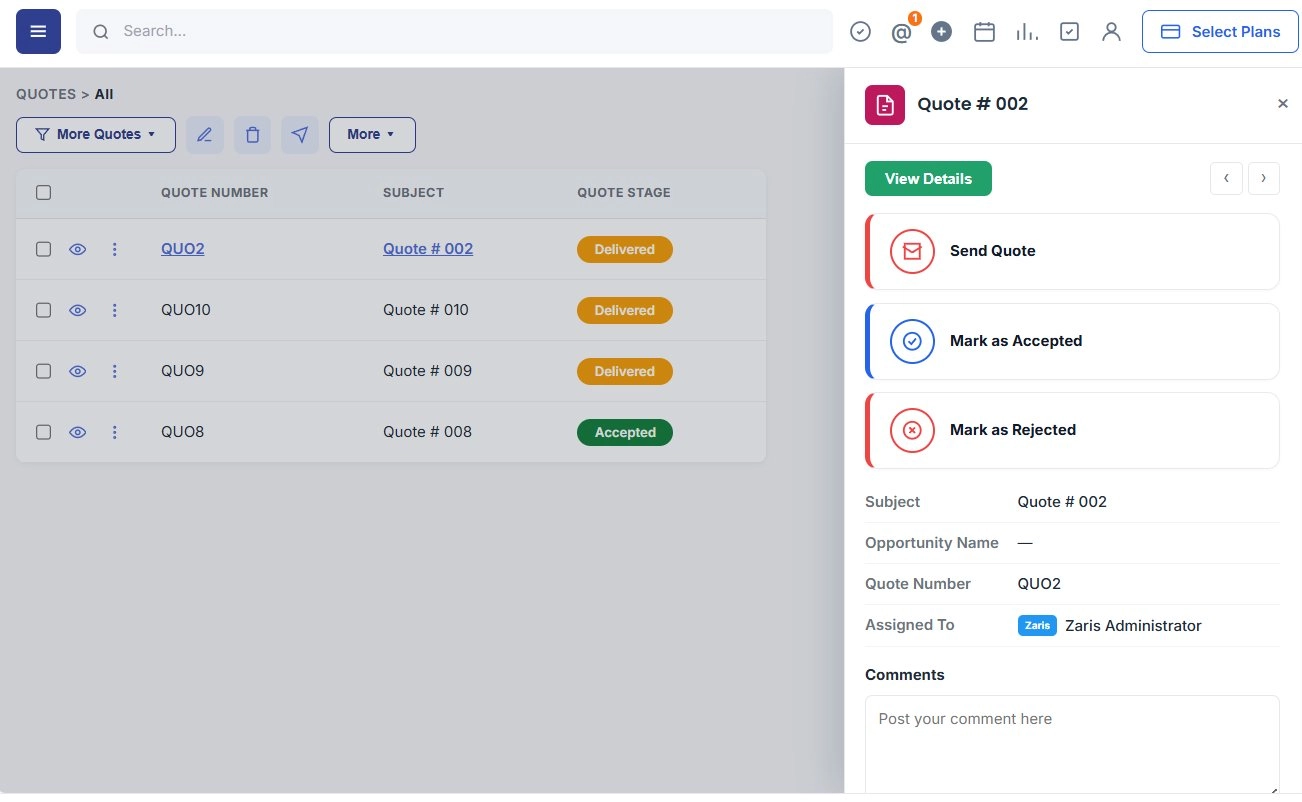Open the reports bar chart icon

pyautogui.click(x=1026, y=32)
